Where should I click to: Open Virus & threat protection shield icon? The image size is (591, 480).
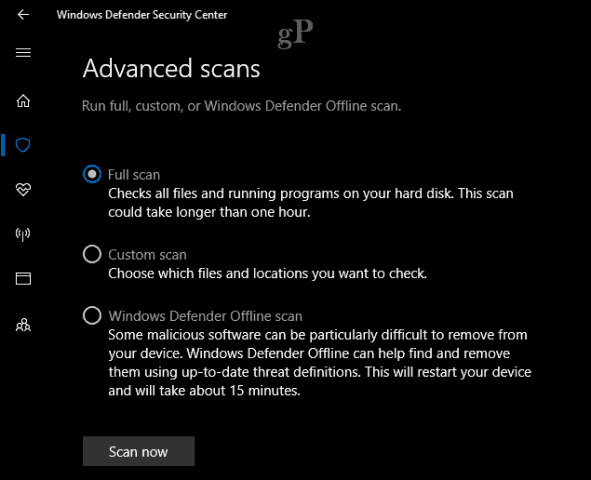[23, 145]
